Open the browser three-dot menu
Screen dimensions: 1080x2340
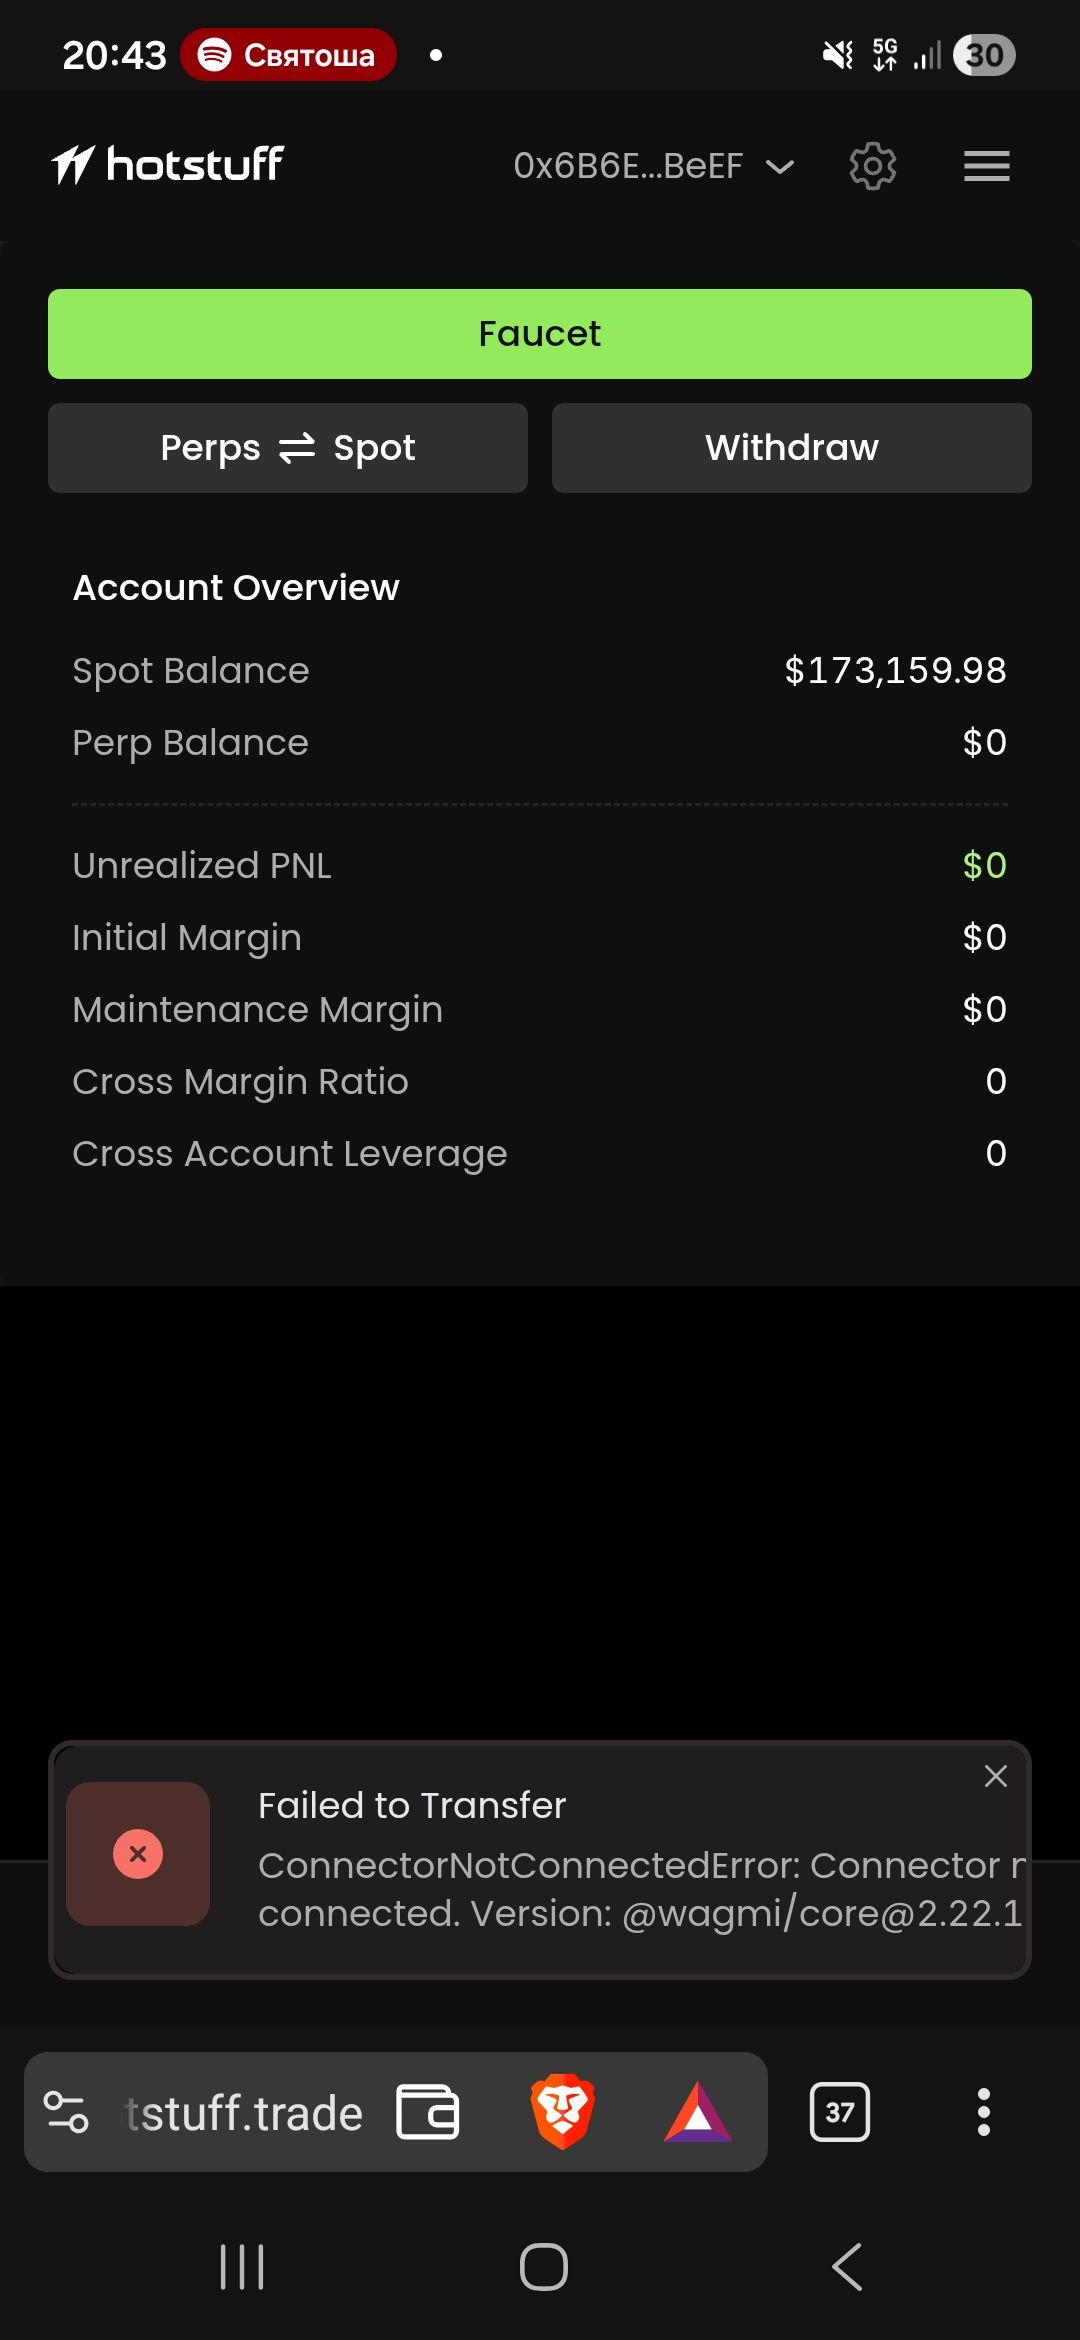click(x=983, y=2112)
